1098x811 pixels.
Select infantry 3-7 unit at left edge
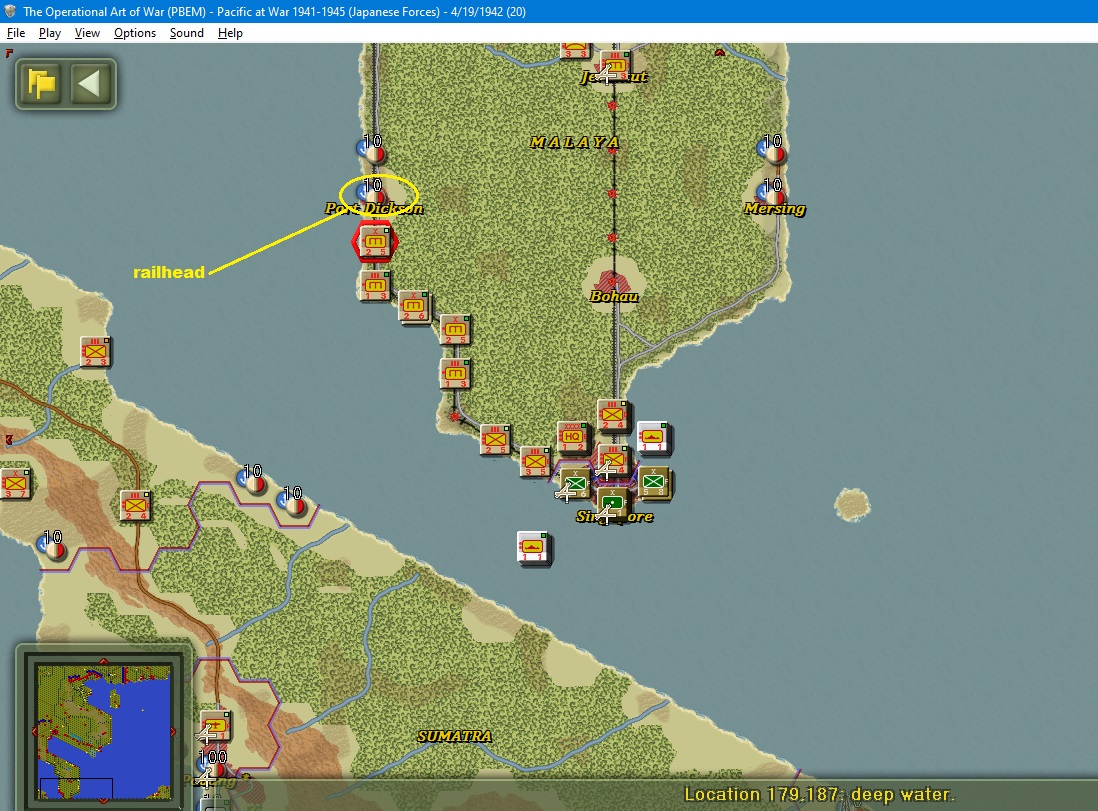click(15, 484)
